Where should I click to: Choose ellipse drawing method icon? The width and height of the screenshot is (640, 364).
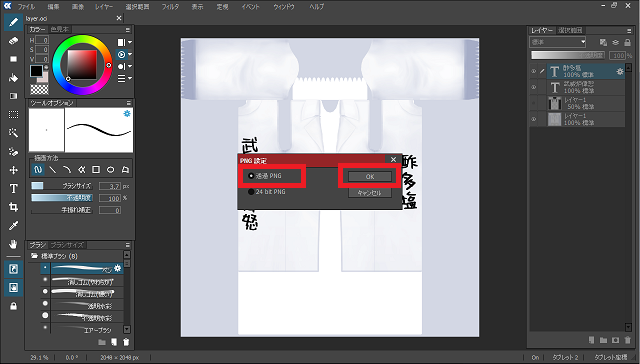[111, 170]
